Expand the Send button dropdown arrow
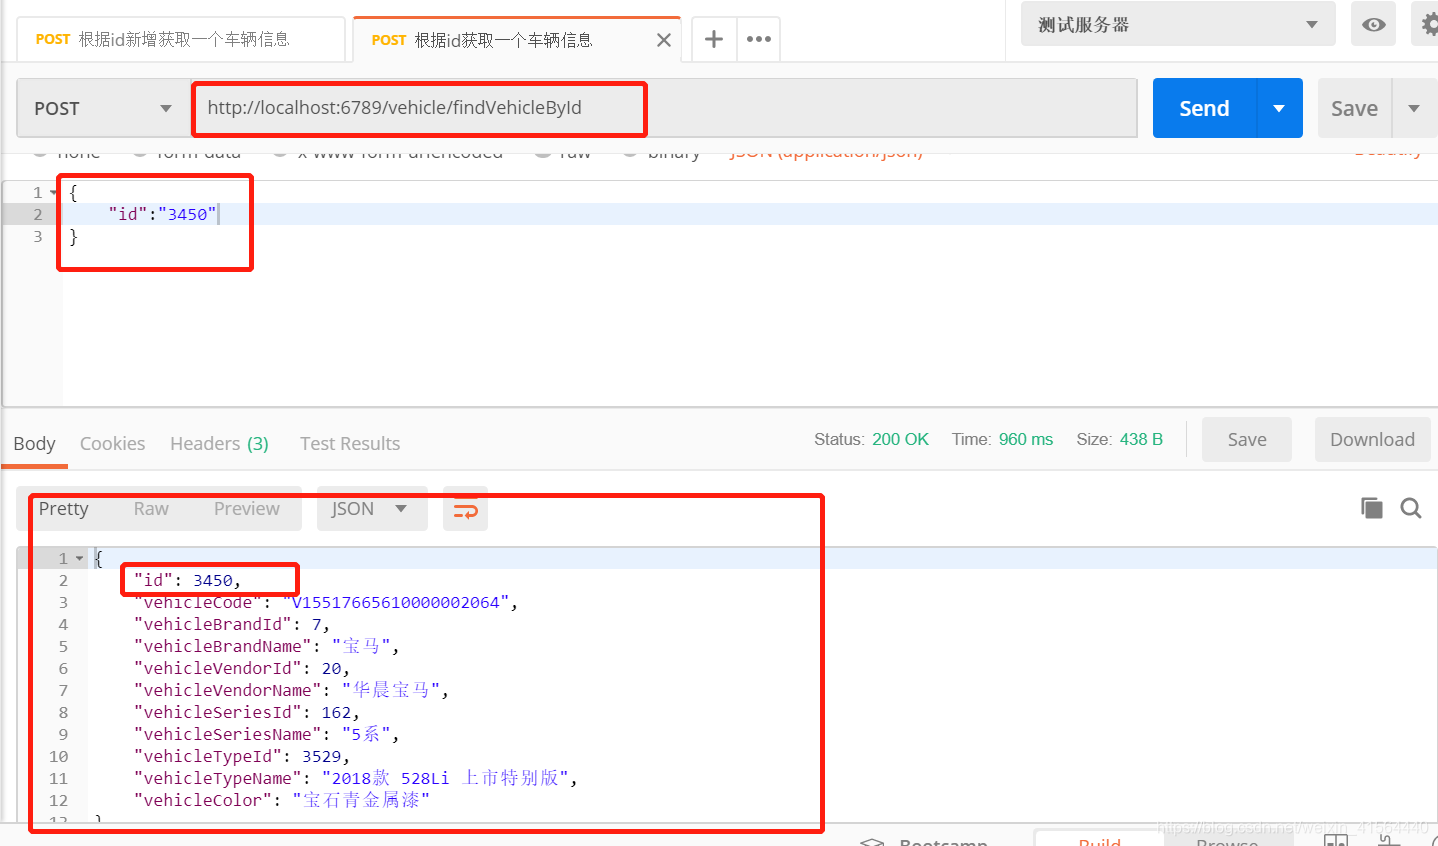The image size is (1438, 846). pyautogui.click(x=1279, y=108)
